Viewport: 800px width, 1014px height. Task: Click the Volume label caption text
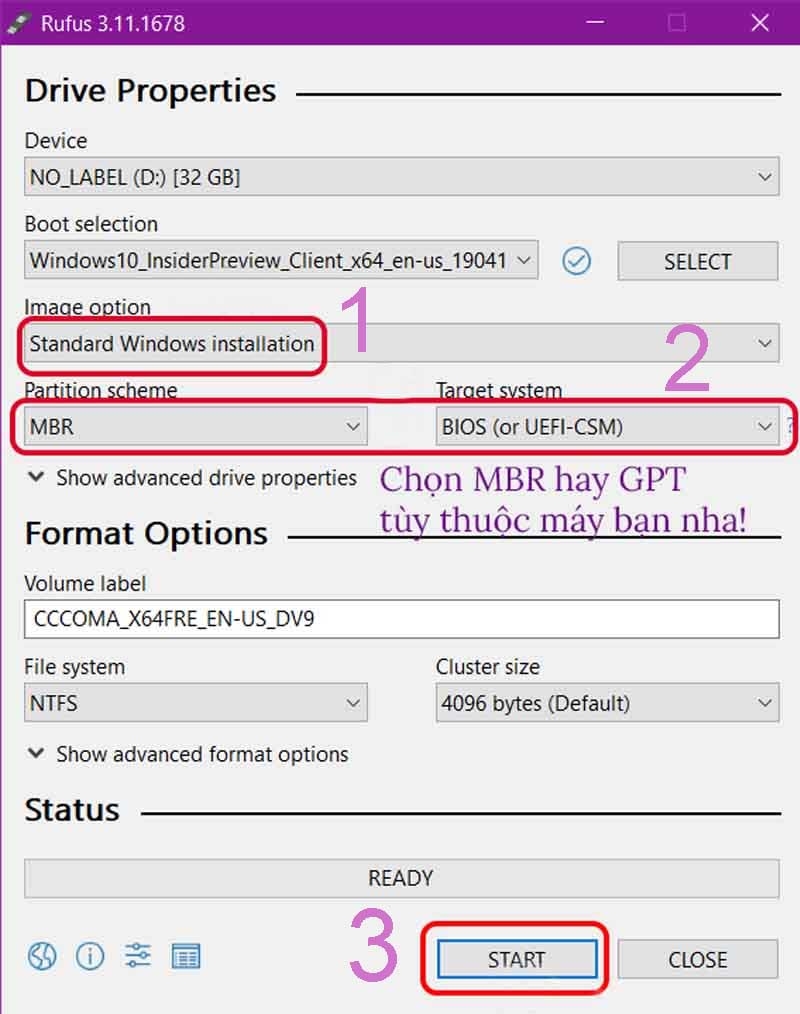(x=85, y=583)
